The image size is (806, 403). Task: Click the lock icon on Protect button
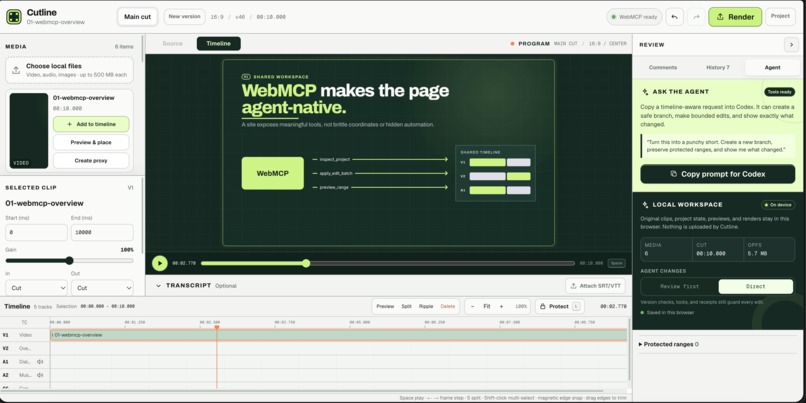543,306
